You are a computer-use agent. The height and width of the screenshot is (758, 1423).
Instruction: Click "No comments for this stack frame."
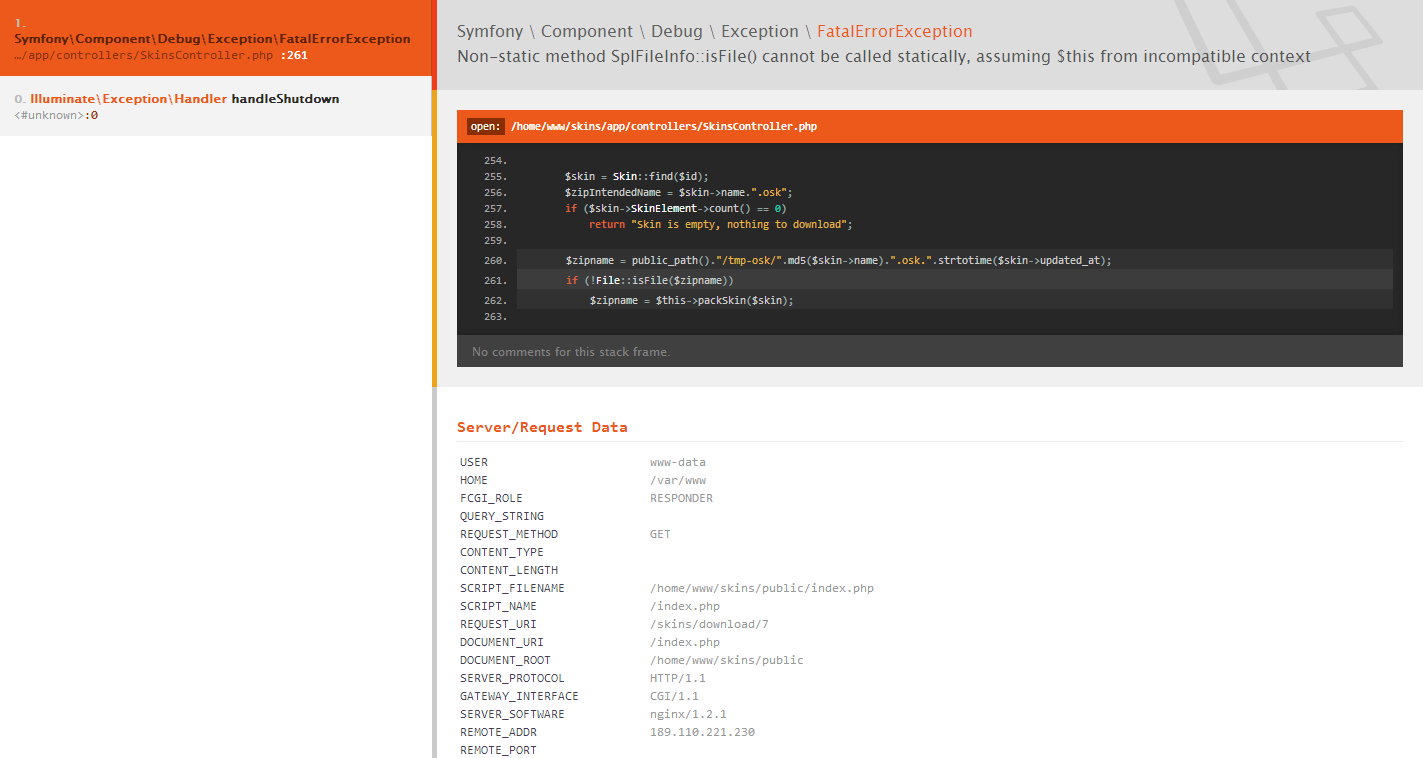pos(571,352)
